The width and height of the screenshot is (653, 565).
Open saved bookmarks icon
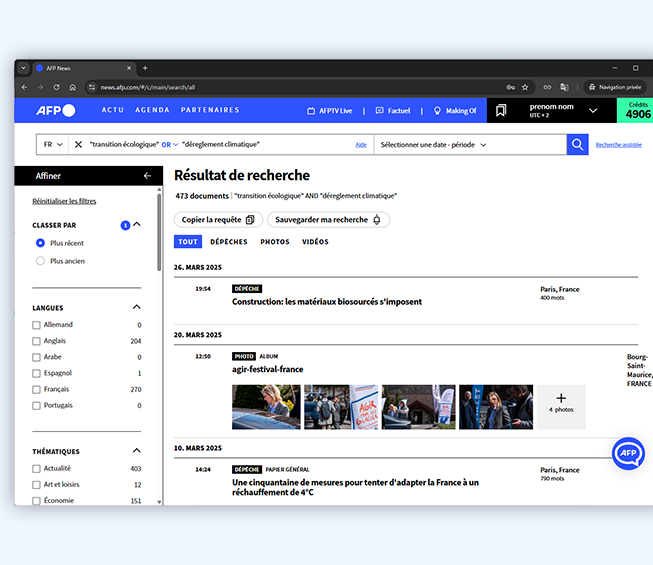click(x=501, y=110)
